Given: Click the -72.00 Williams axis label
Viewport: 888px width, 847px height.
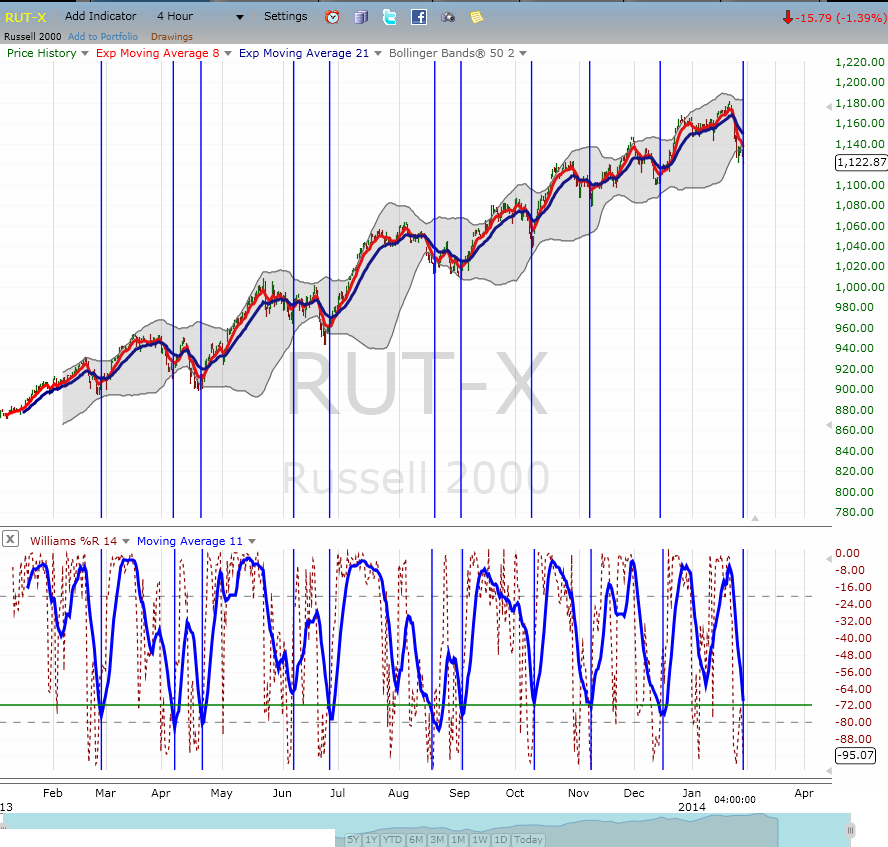Looking at the screenshot, I should [x=853, y=705].
